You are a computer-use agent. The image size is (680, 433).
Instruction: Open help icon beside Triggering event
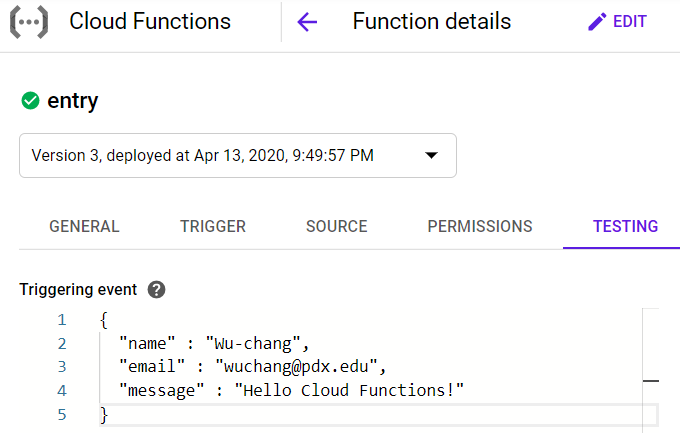click(155, 290)
